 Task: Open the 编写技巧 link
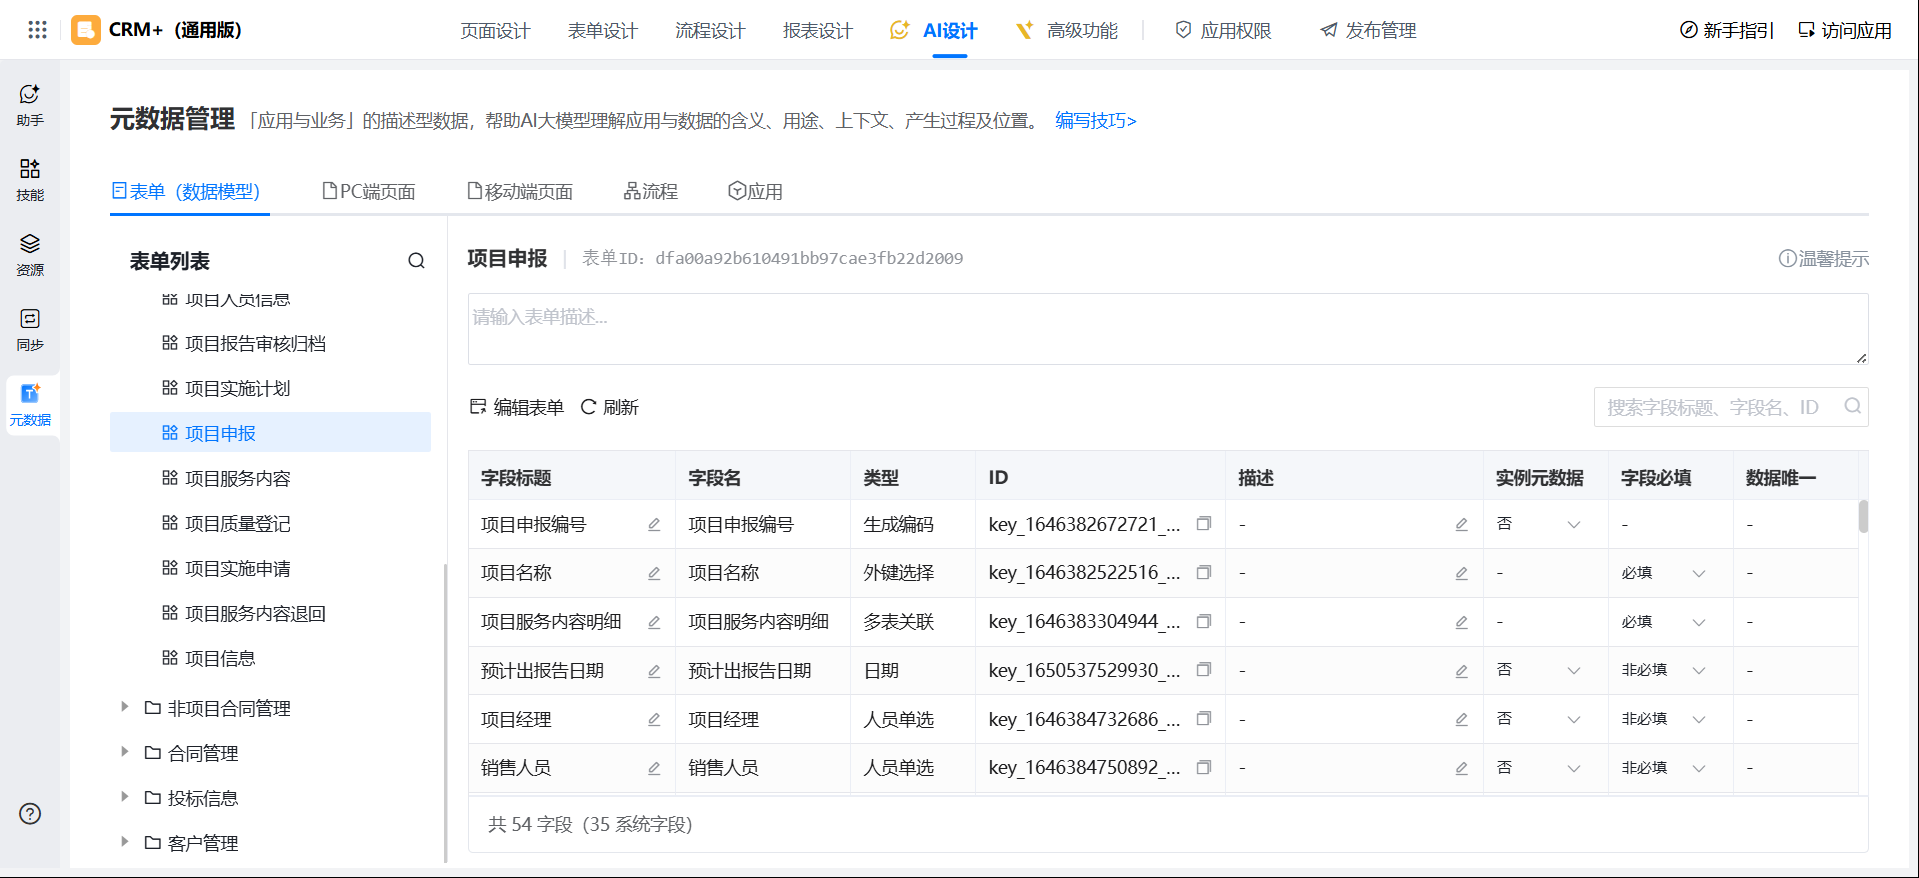point(1096,121)
